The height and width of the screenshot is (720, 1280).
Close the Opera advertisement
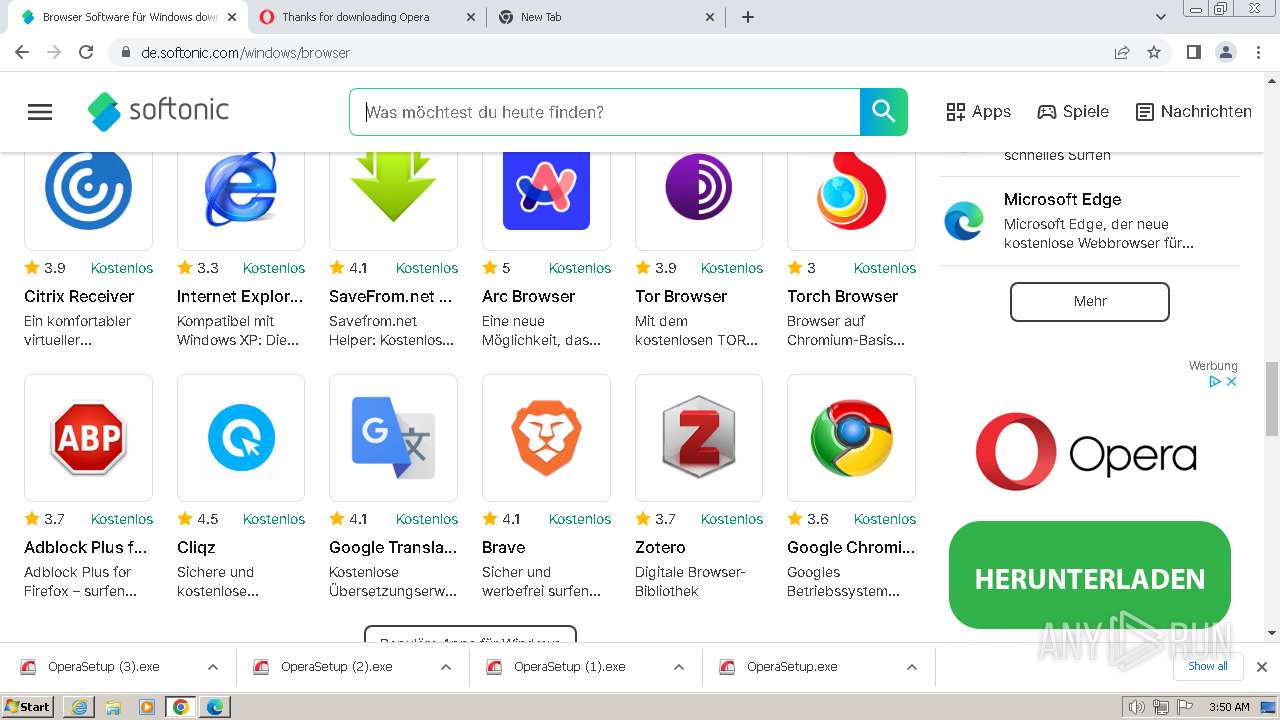pos(1232,381)
